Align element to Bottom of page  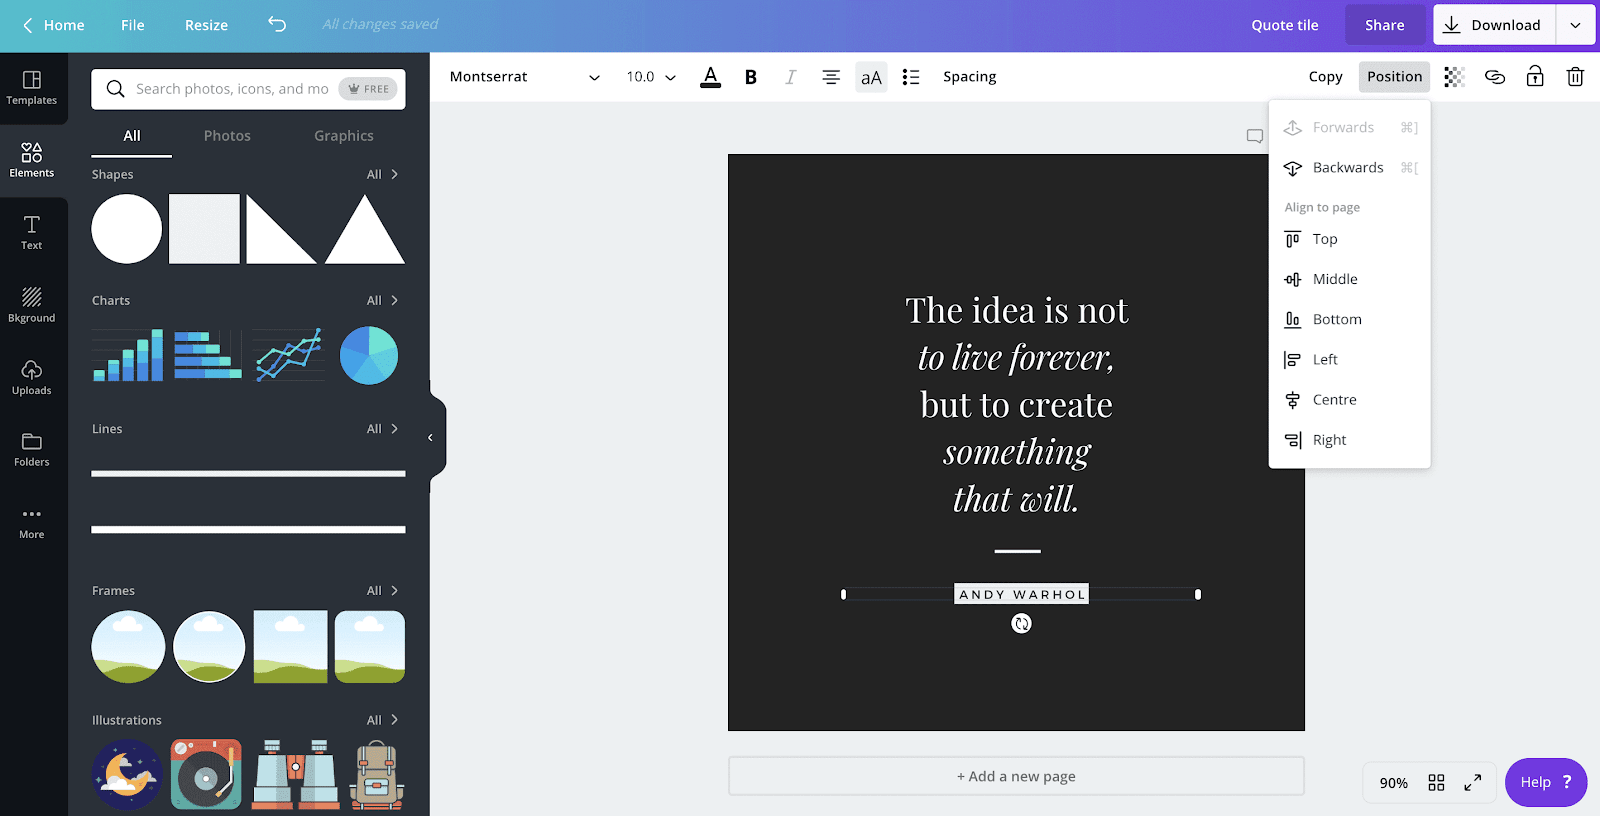1350,319
